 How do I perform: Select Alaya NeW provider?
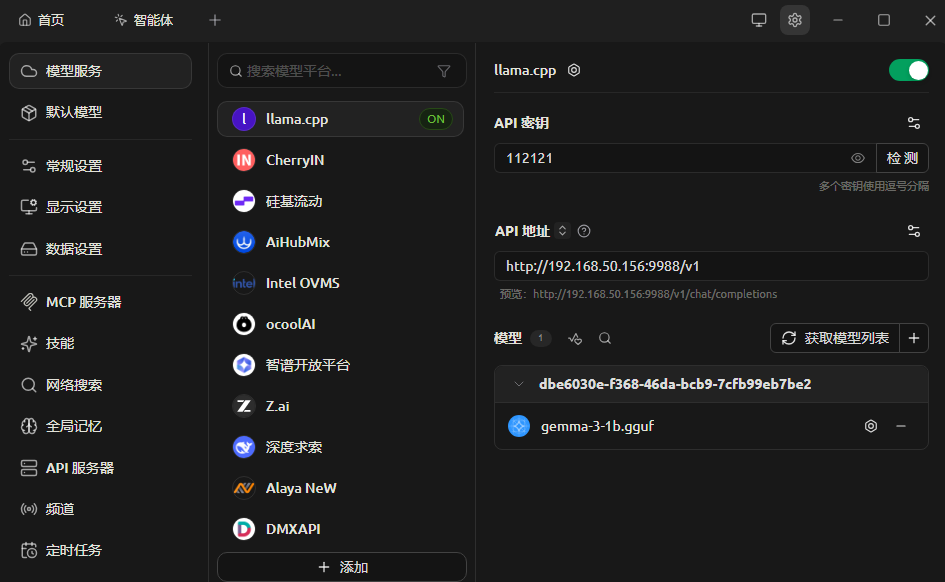pyautogui.click(x=341, y=488)
